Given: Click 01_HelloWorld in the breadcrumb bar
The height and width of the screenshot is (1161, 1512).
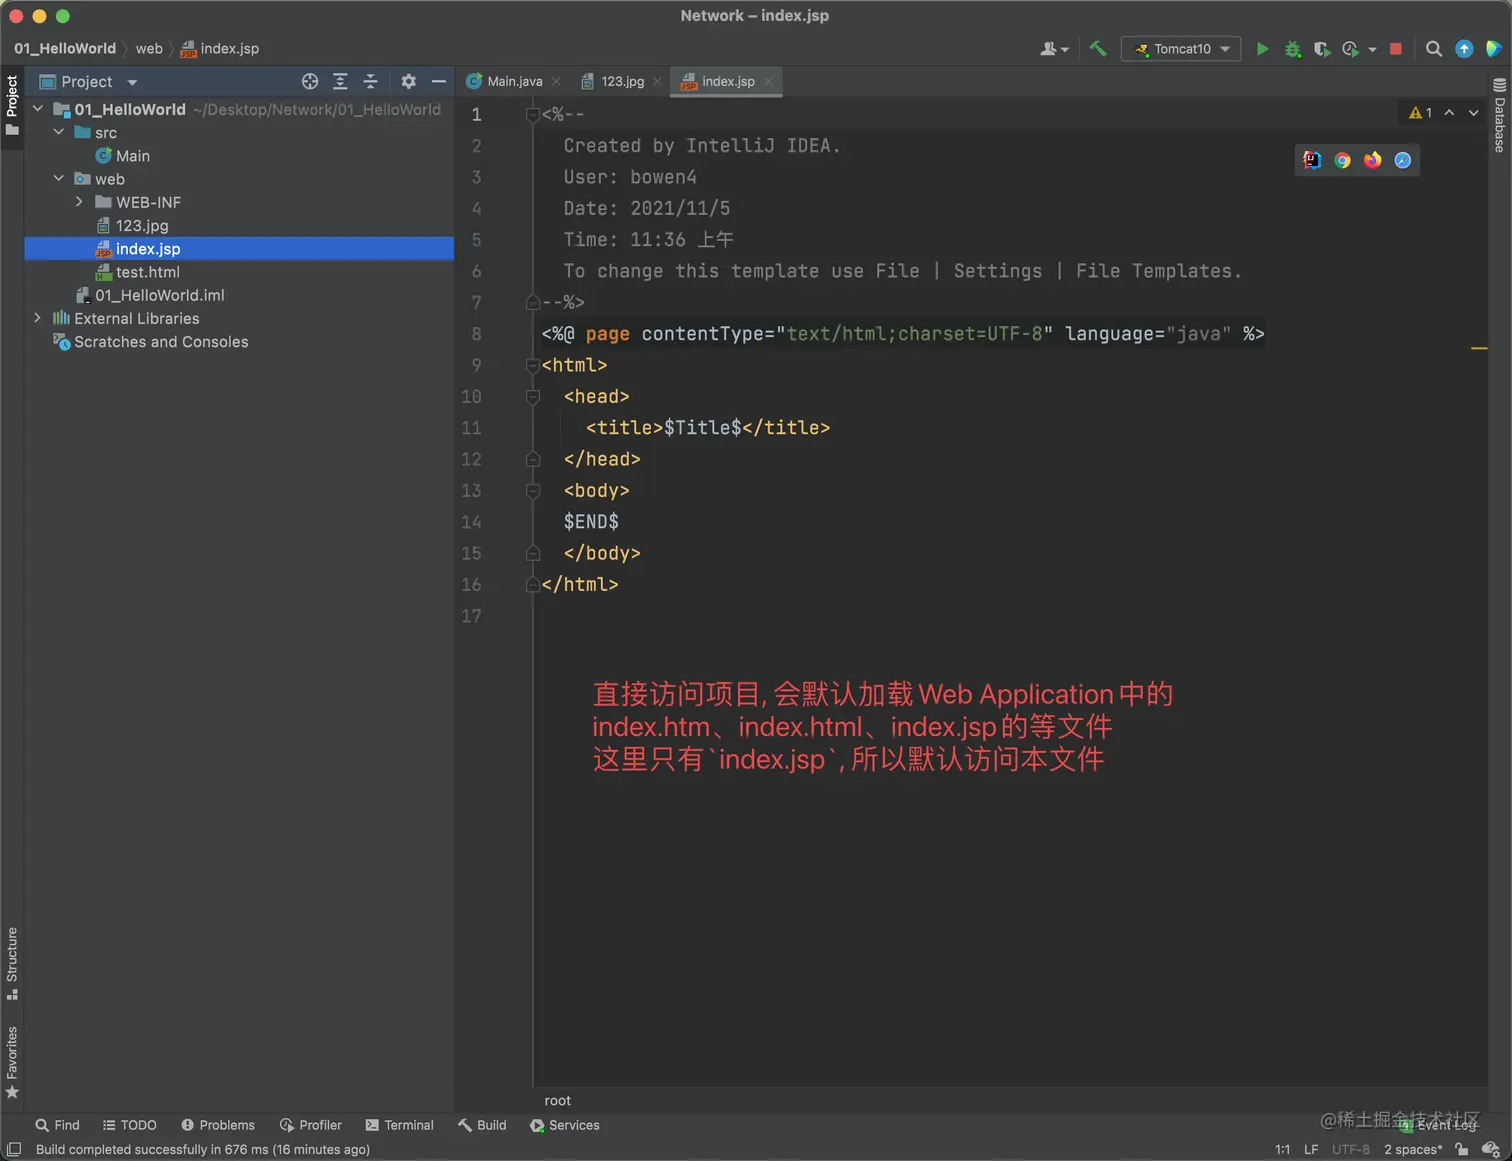Looking at the screenshot, I should click(x=65, y=48).
